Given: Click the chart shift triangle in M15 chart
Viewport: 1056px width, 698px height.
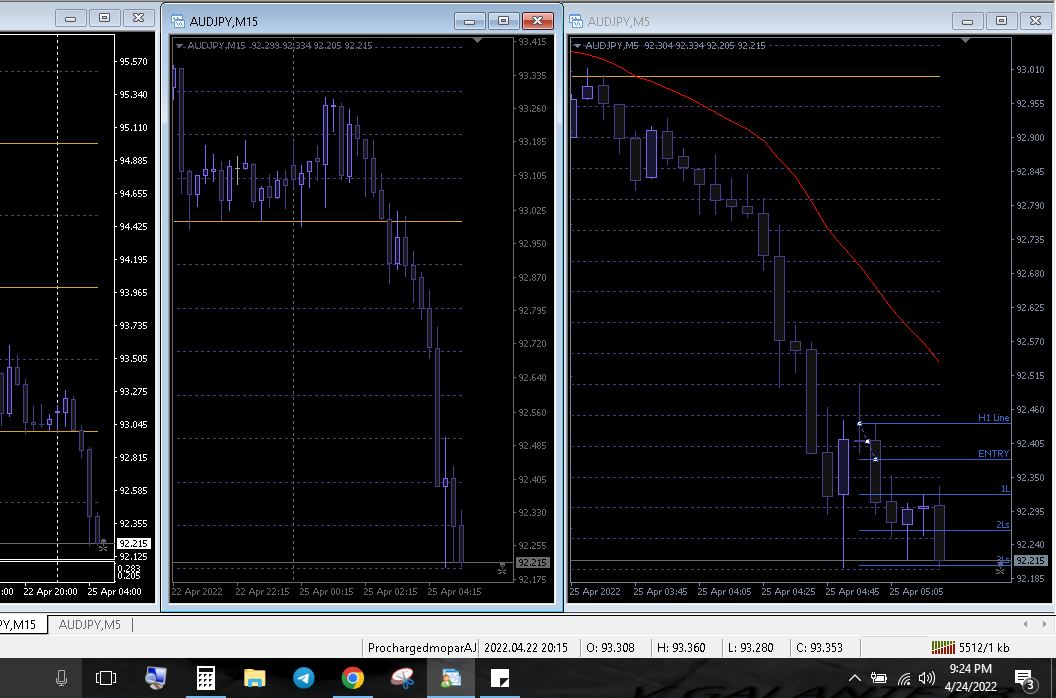Looking at the screenshot, I should point(477,41).
